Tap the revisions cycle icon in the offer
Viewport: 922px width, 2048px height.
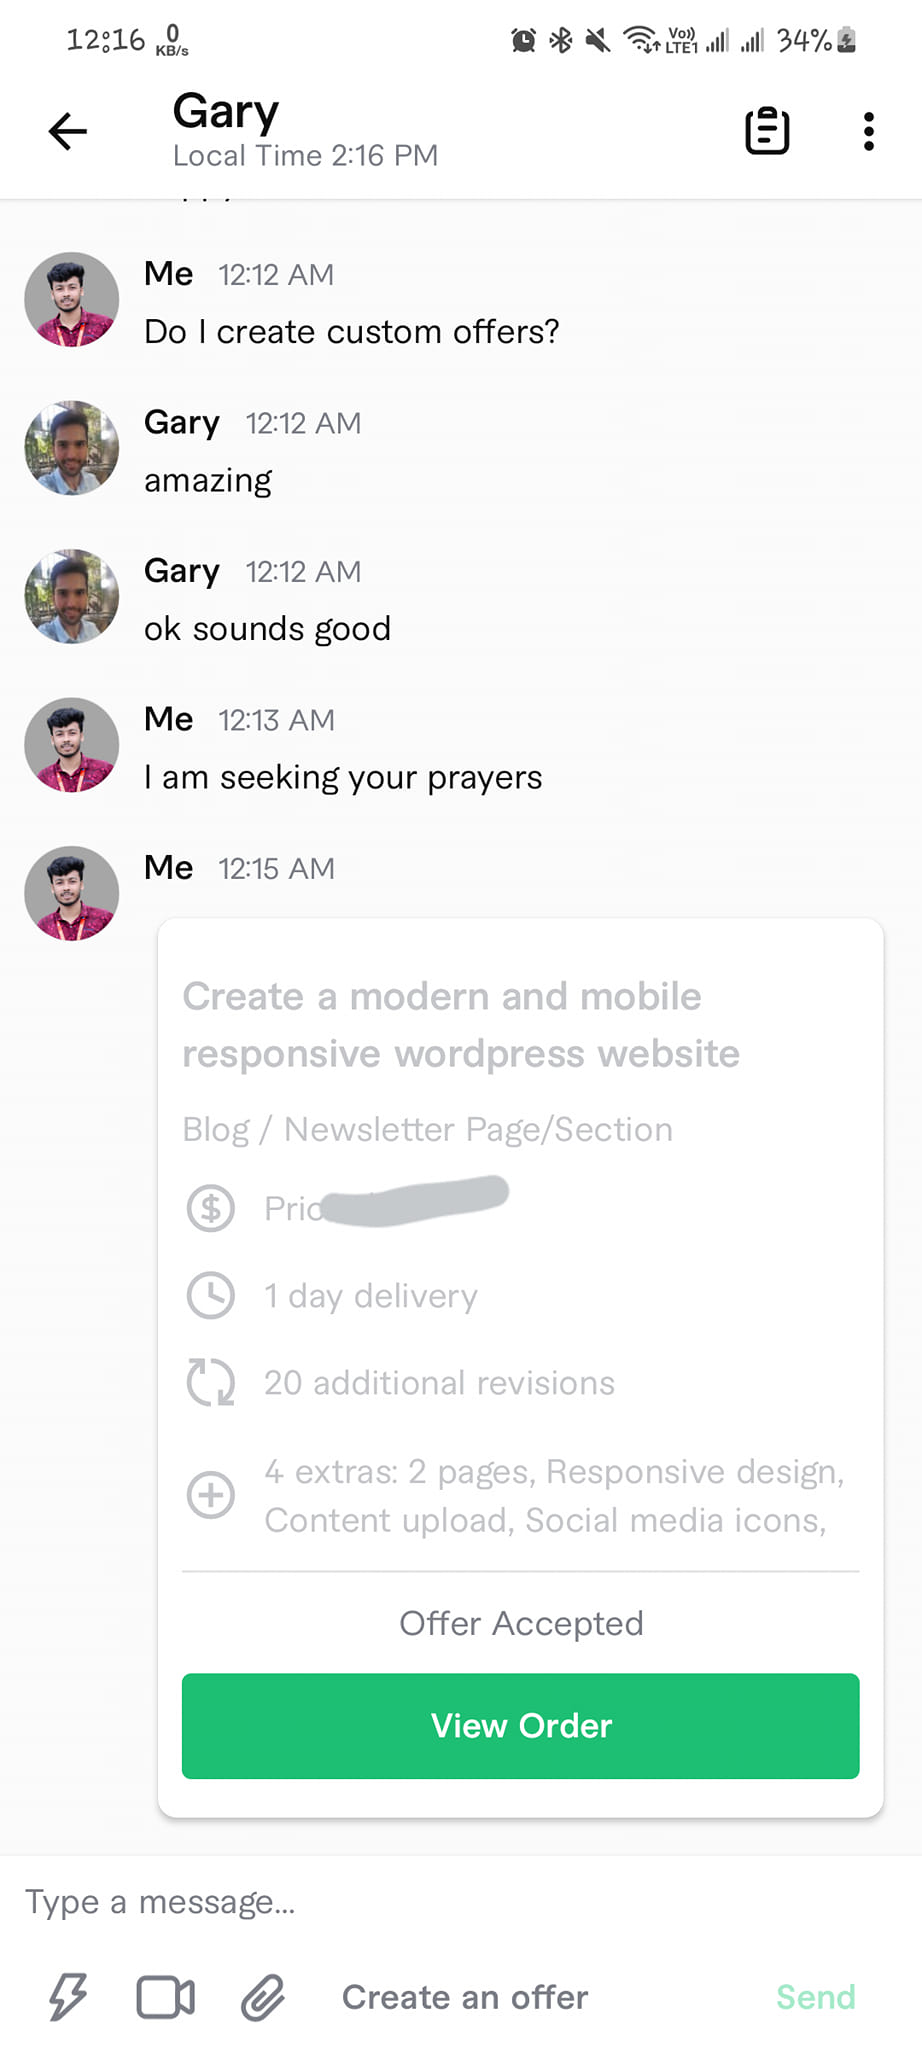(211, 1382)
